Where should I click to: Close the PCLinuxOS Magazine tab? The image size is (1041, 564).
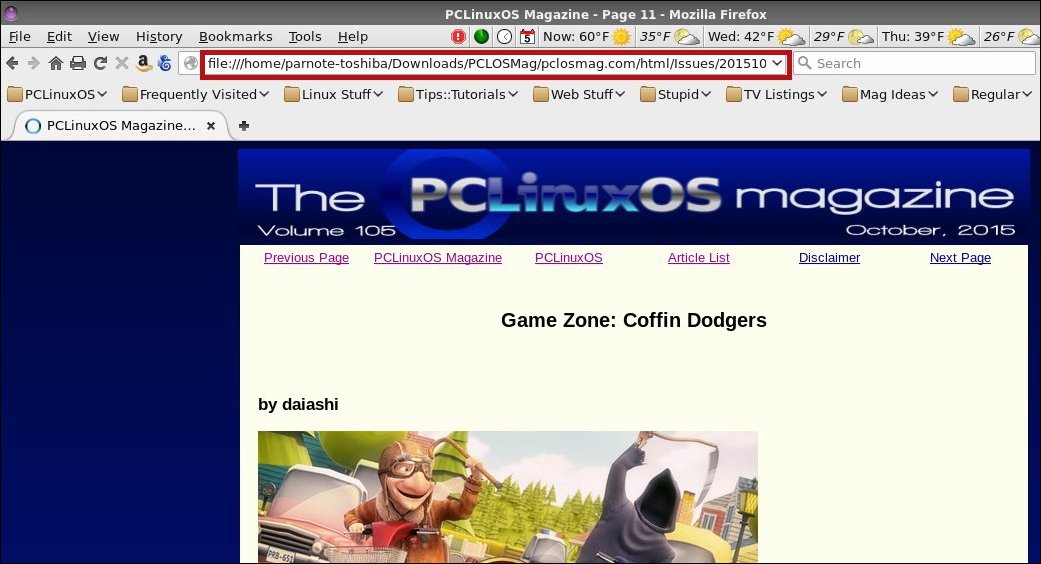coord(210,125)
